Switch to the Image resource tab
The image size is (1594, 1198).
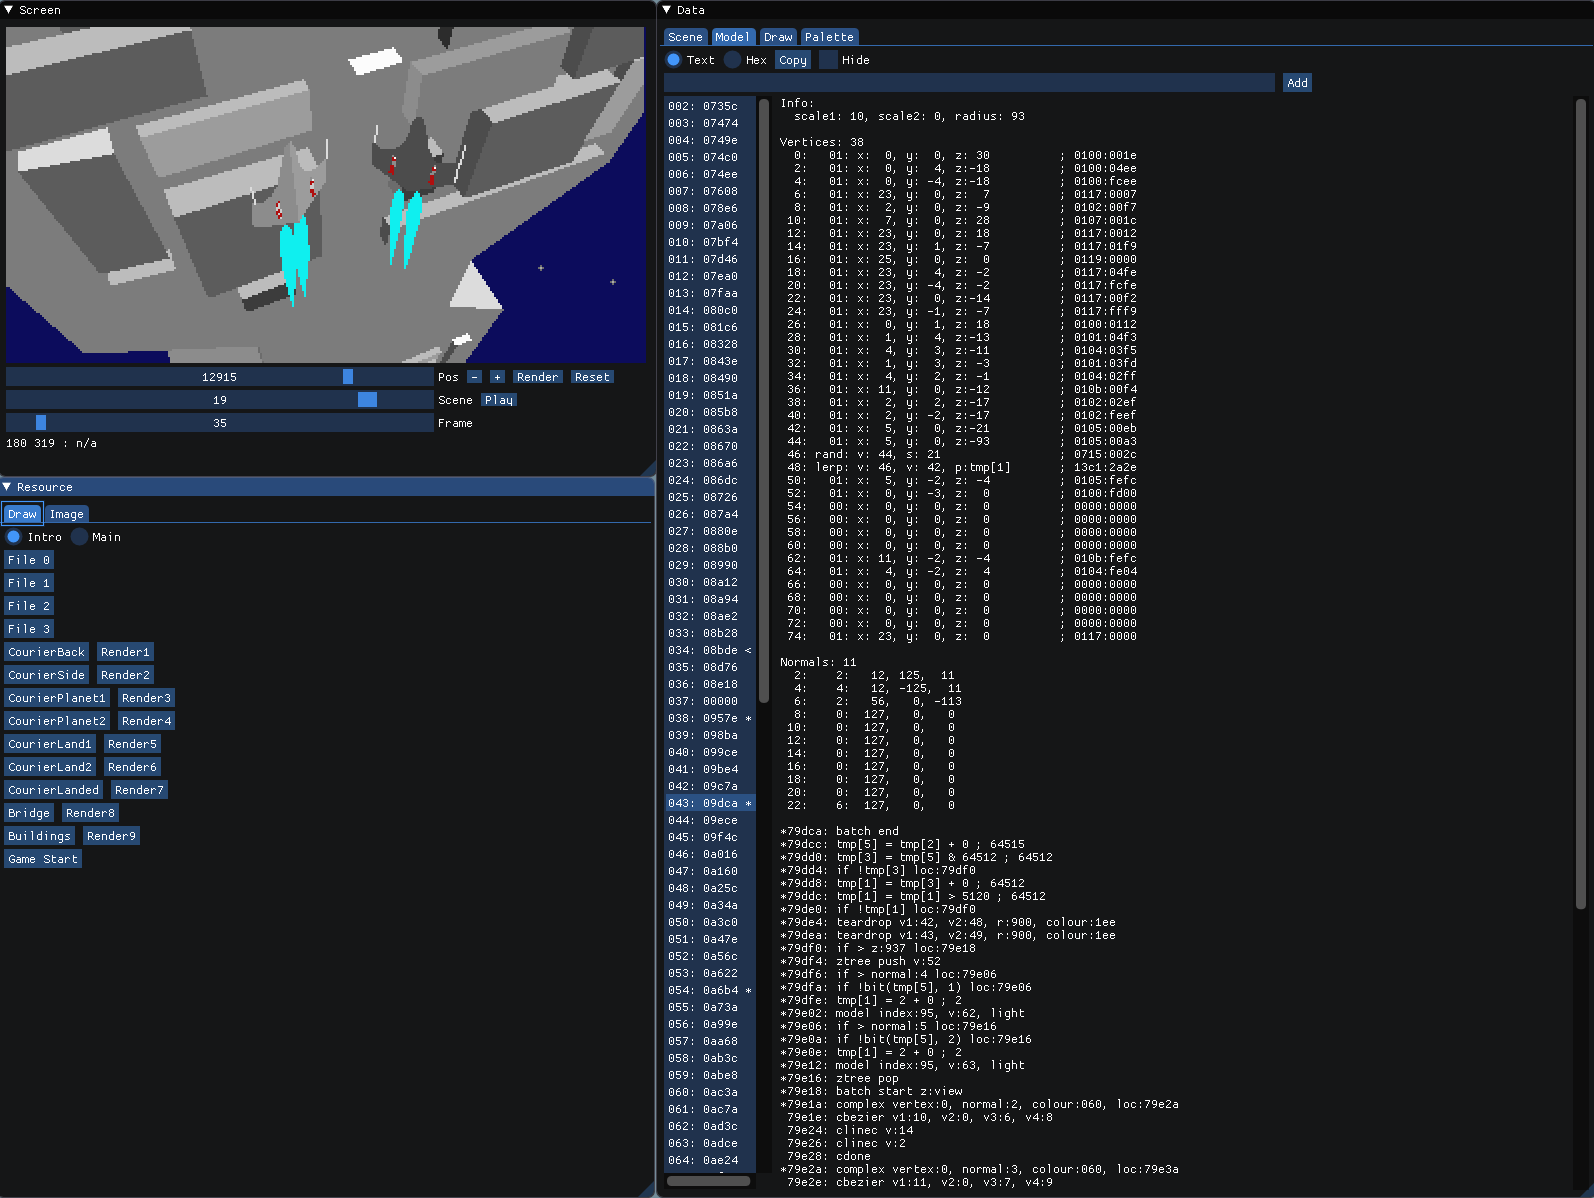tap(67, 514)
